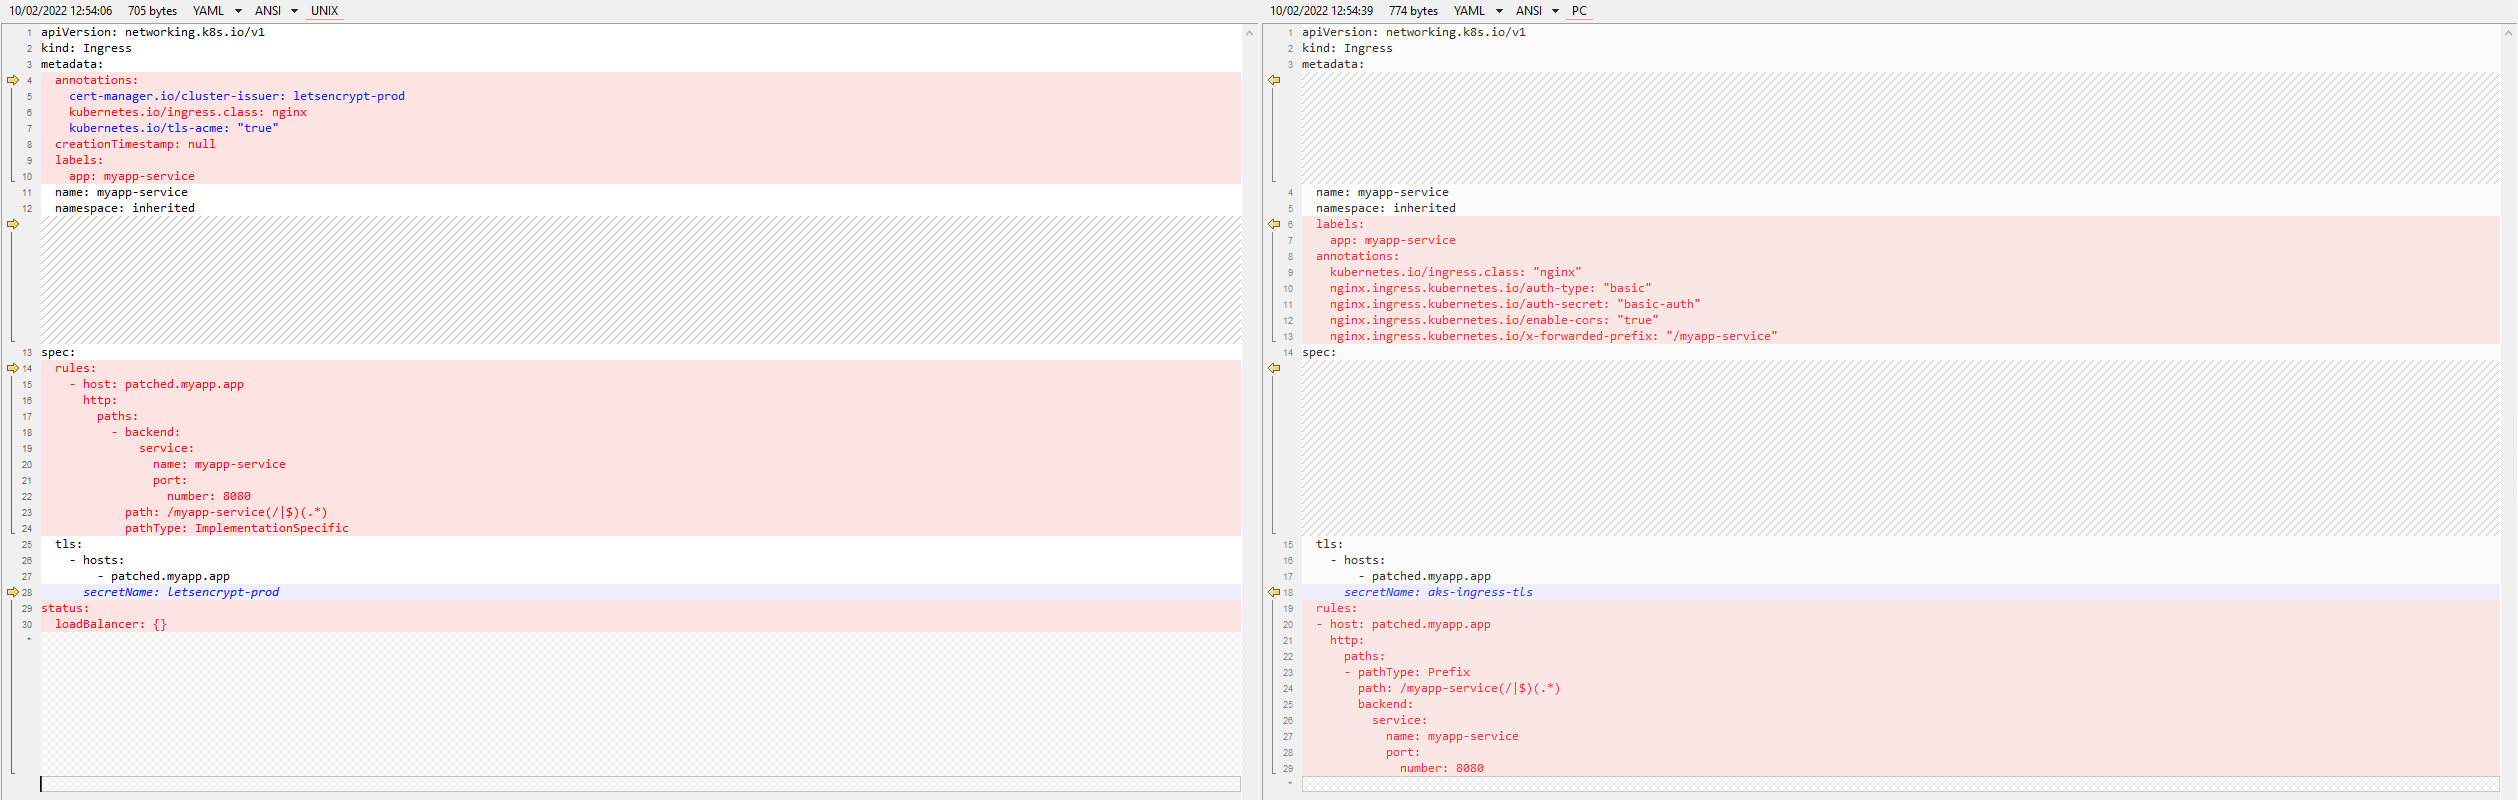
Task: Click 'x-forwarded-prefix: "/myapp-service"' annotation line
Action: [1554, 336]
